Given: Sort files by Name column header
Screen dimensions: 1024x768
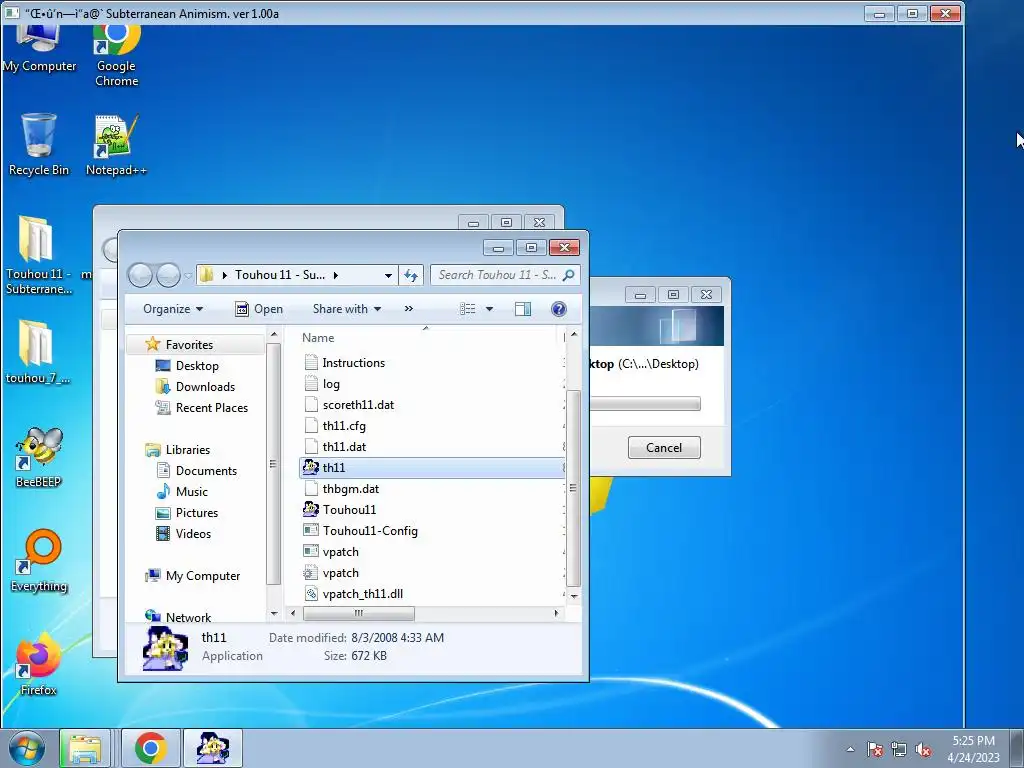Looking at the screenshot, I should click(x=317, y=338).
